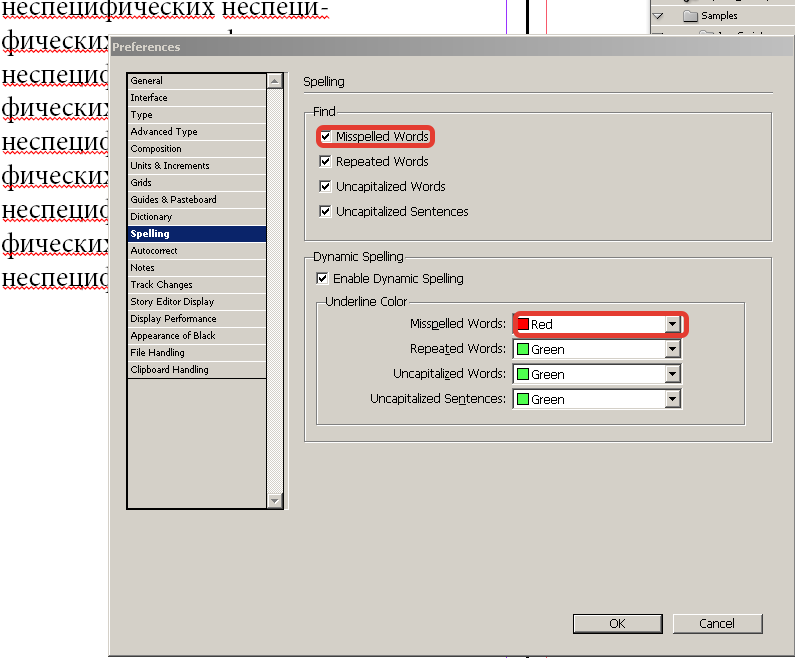The width and height of the screenshot is (795, 658).
Task: Disable Uncapitalized Sentences checkbox
Action: coord(326,211)
